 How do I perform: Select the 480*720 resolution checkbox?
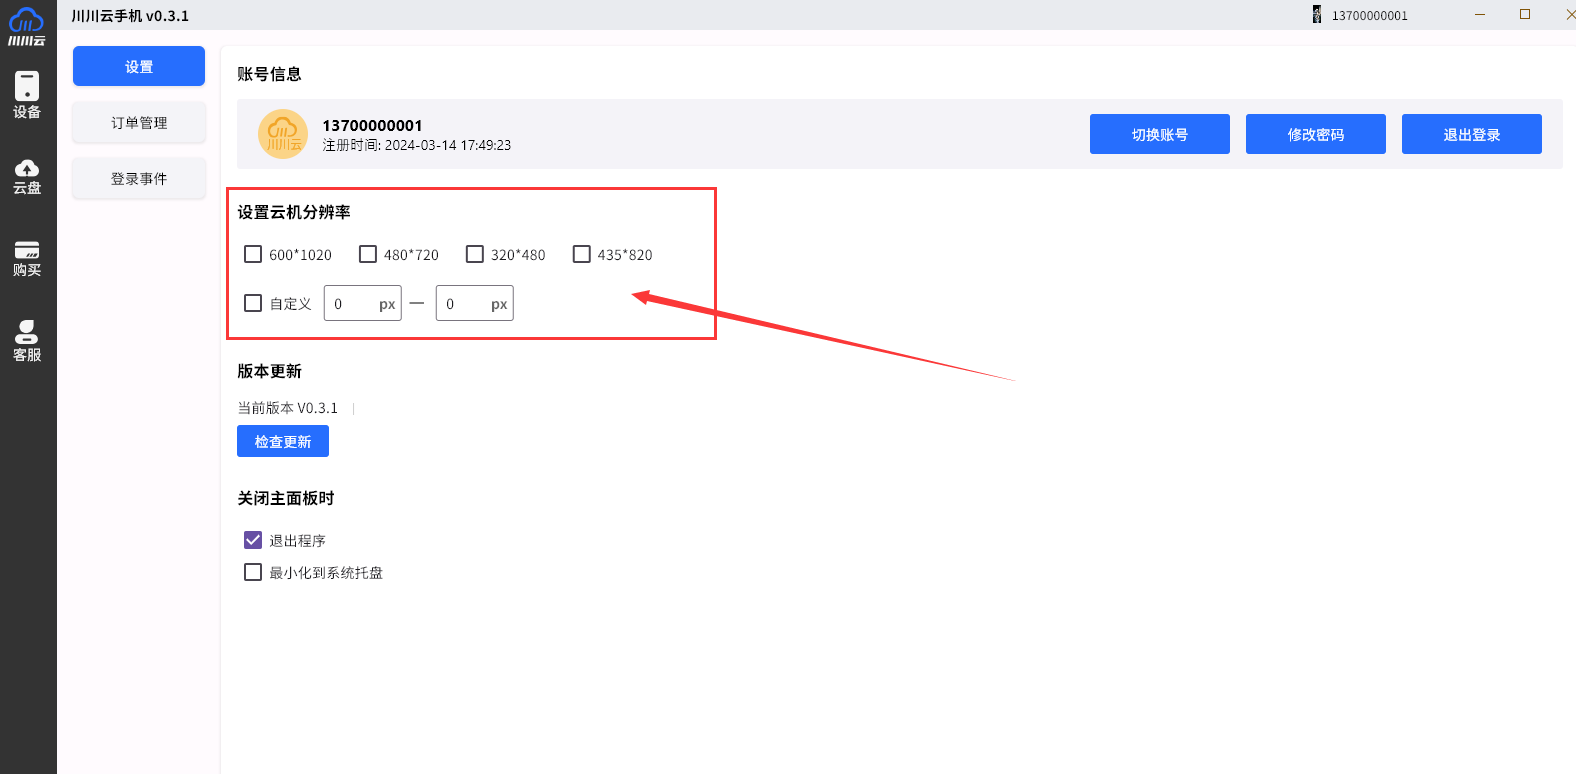click(368, 254)
